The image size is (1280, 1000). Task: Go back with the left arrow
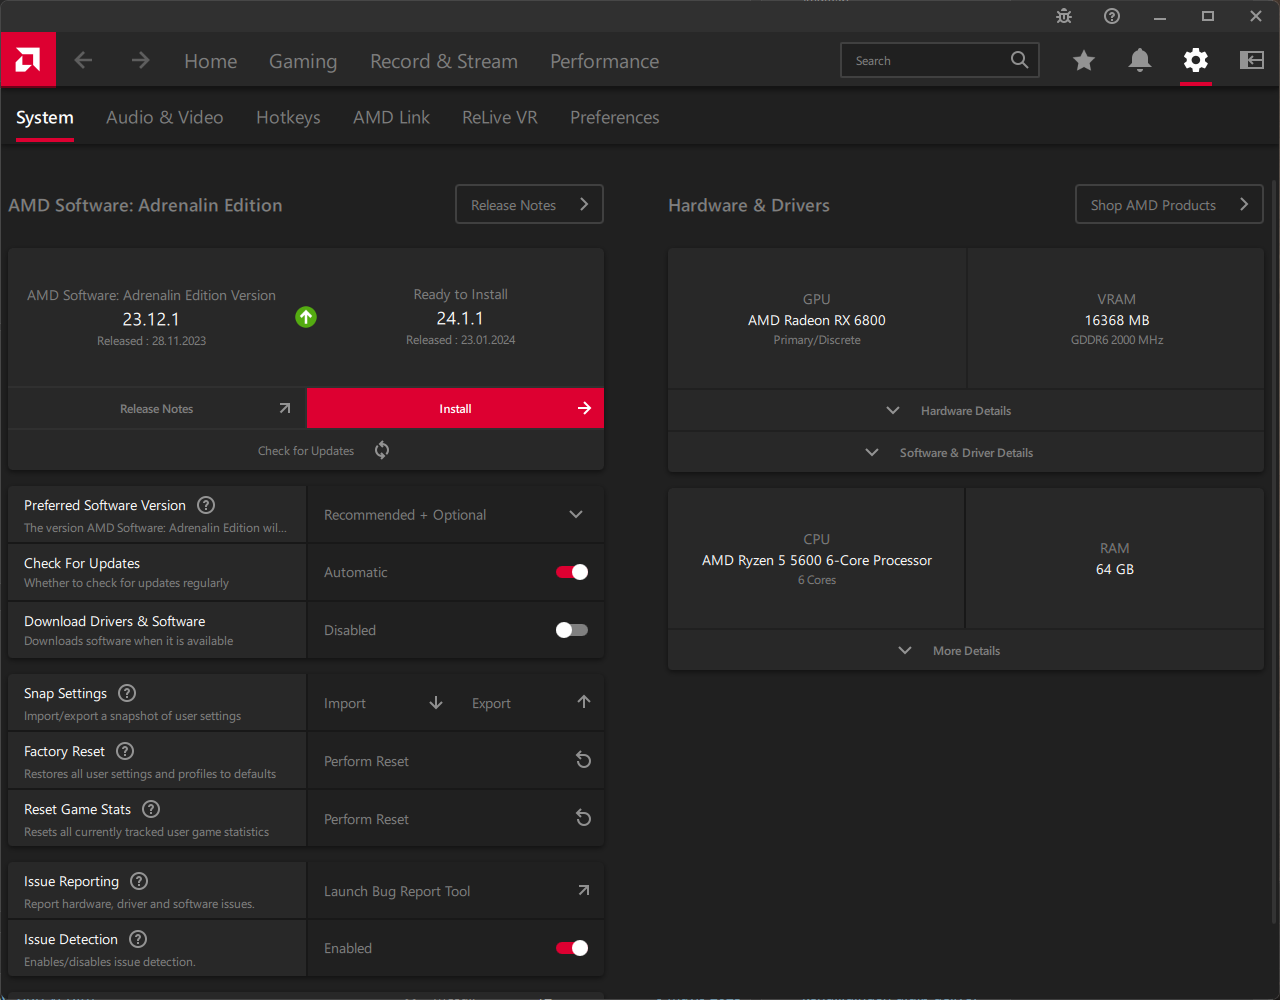83,61
